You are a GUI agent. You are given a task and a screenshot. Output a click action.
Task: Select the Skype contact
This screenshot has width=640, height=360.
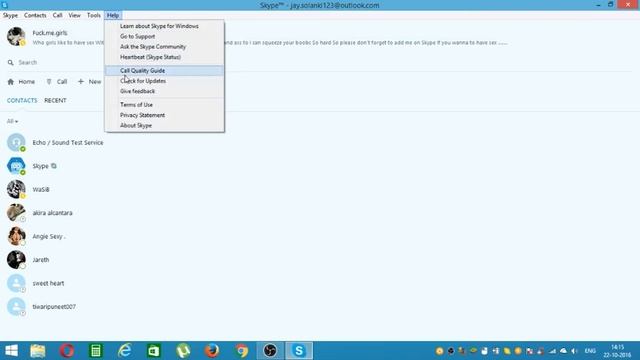(x=40, y=166)
